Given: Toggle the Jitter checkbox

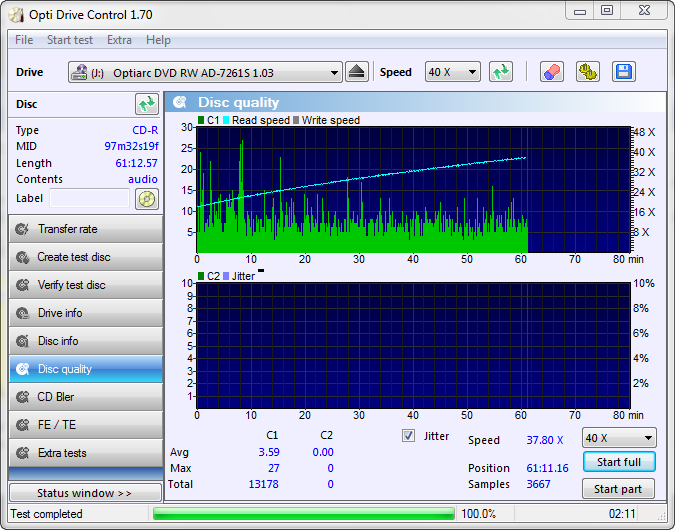Looking at the screenshot, I should tap(408, 436).
